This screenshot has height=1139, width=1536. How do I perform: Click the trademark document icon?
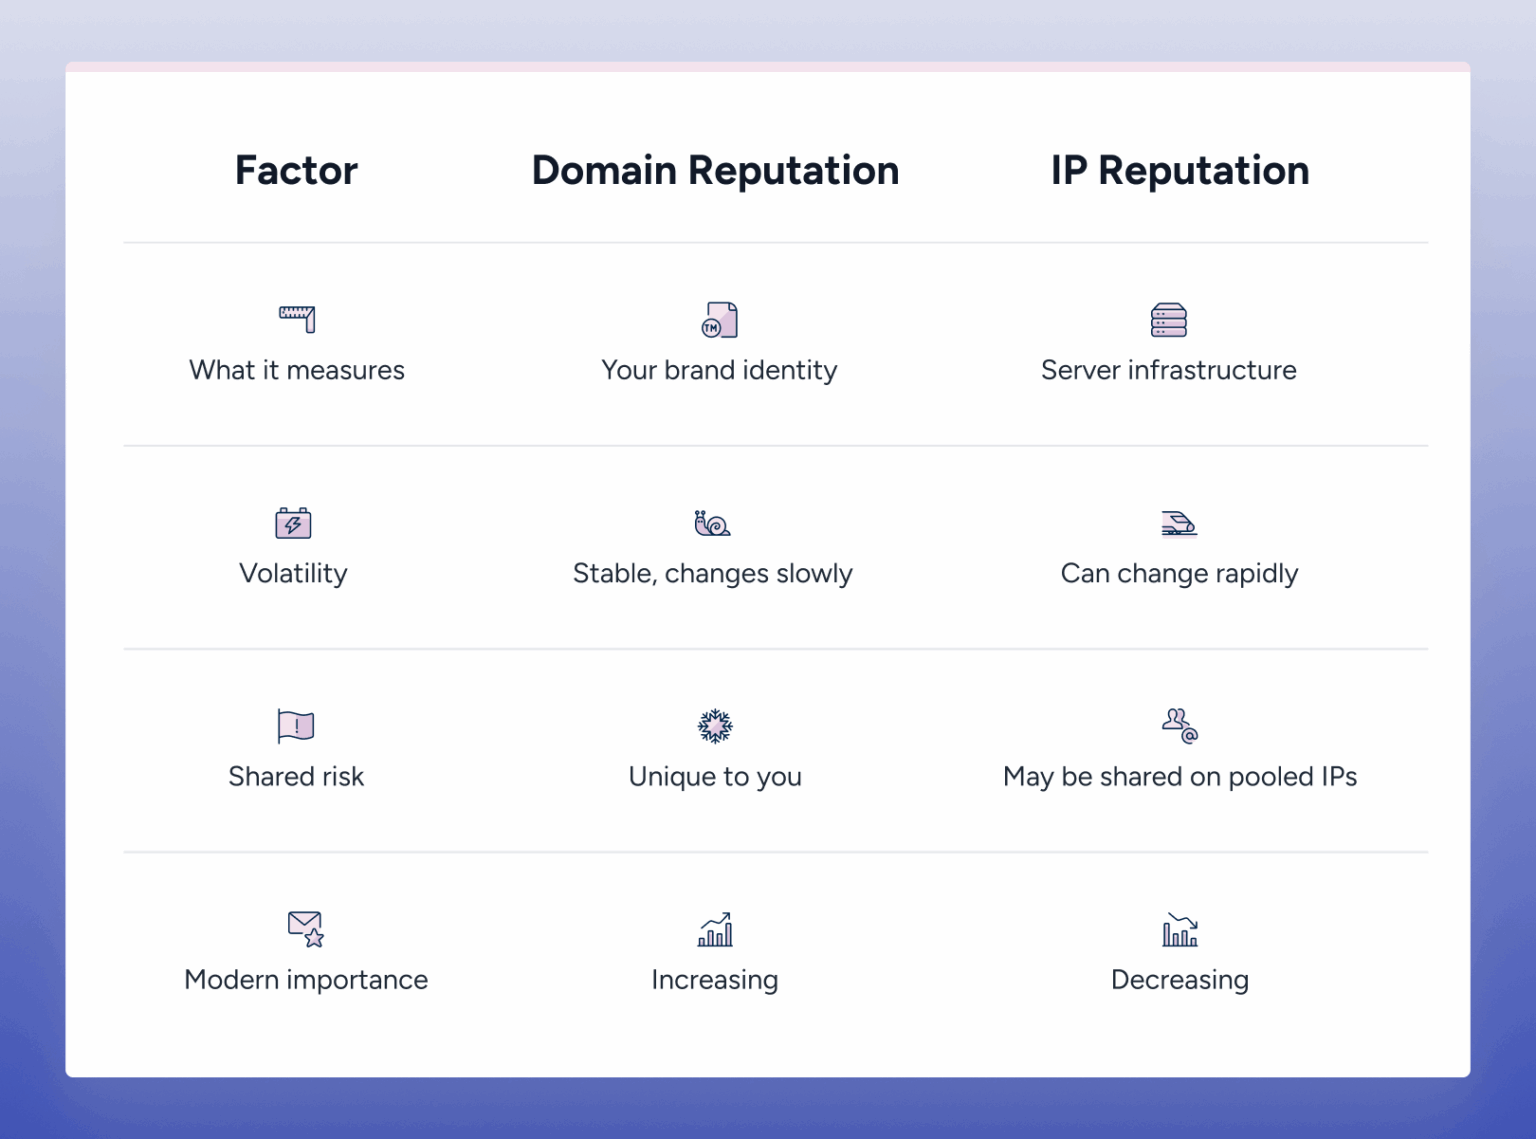point(719,320)
